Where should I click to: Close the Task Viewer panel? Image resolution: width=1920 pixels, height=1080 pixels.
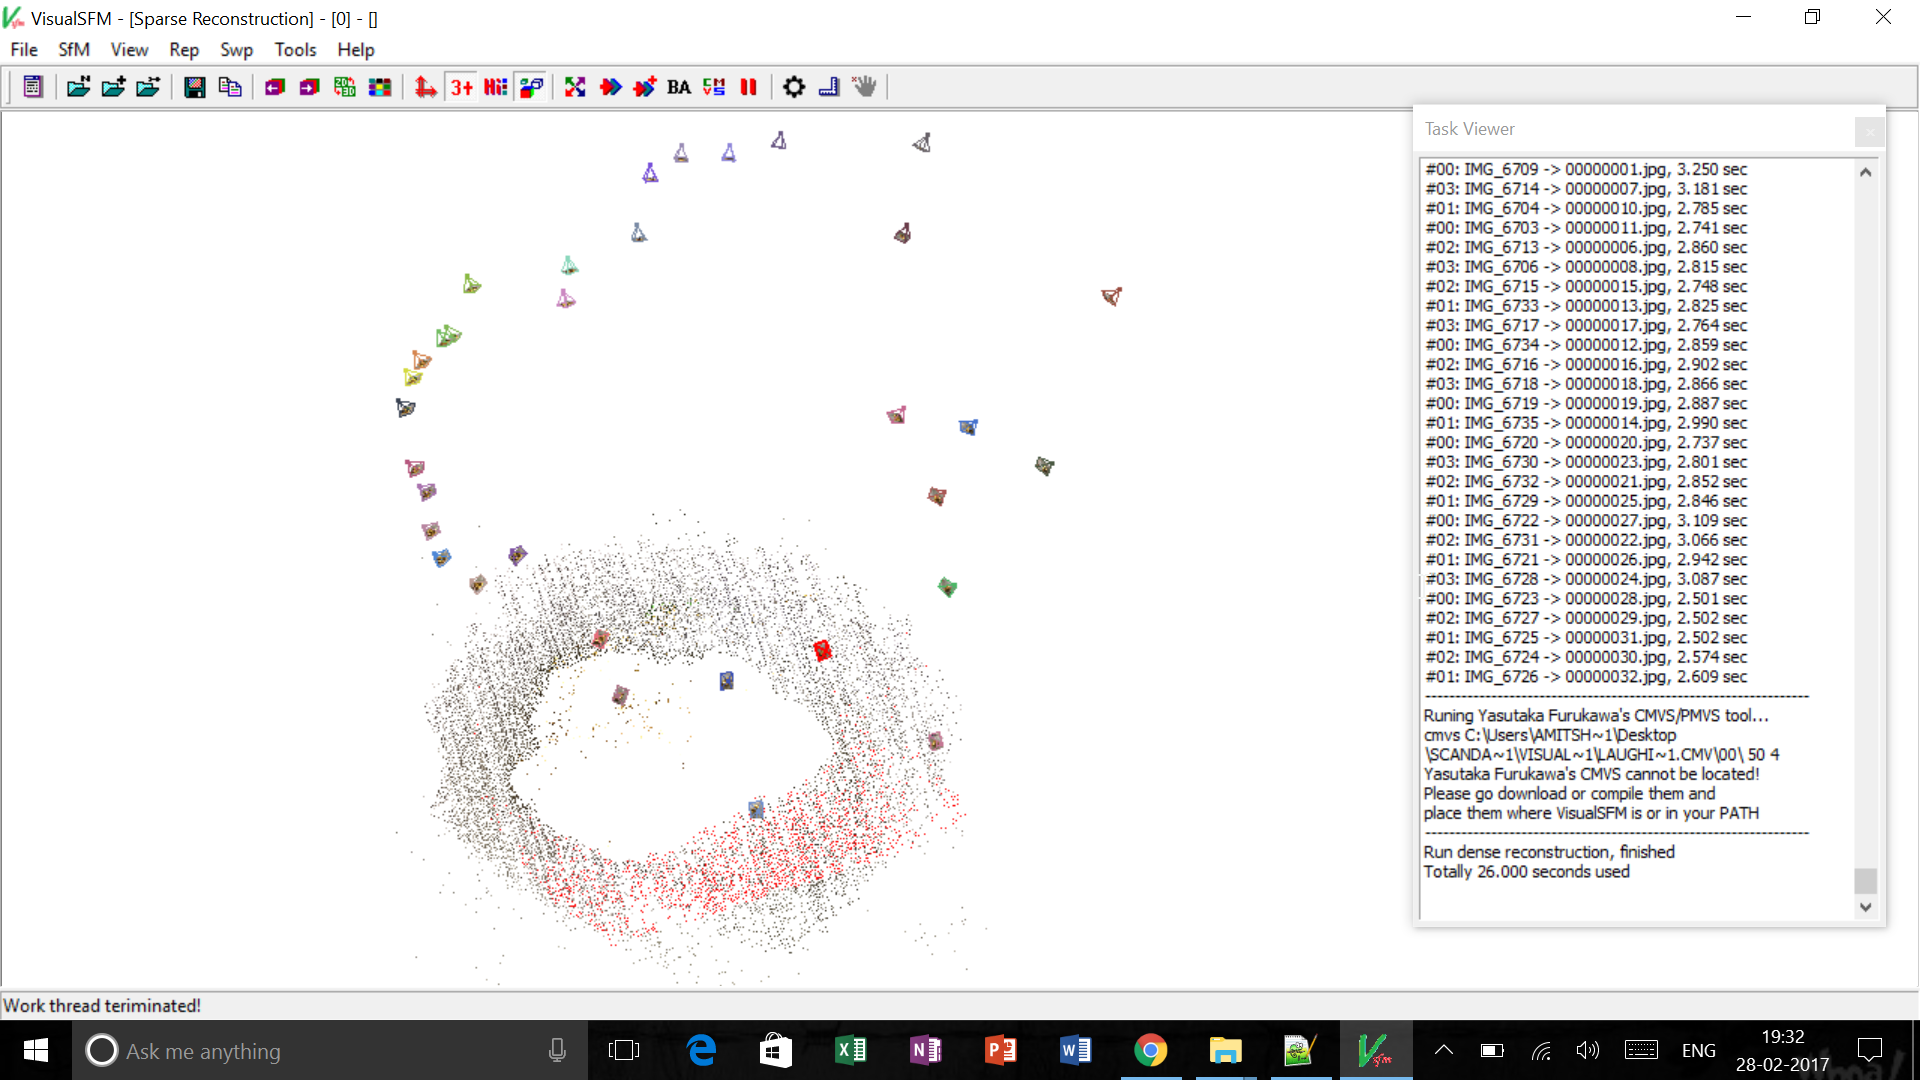coord(1869,131)
